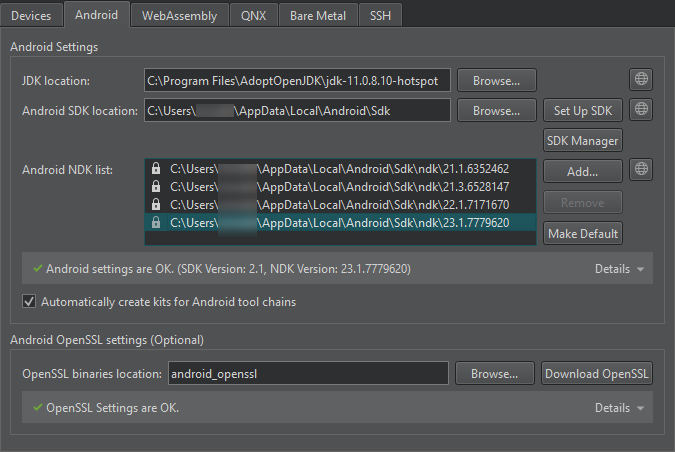
Task: Click Make Default for selected NDK
Action: pyautogui.click(x=583, y=234)
